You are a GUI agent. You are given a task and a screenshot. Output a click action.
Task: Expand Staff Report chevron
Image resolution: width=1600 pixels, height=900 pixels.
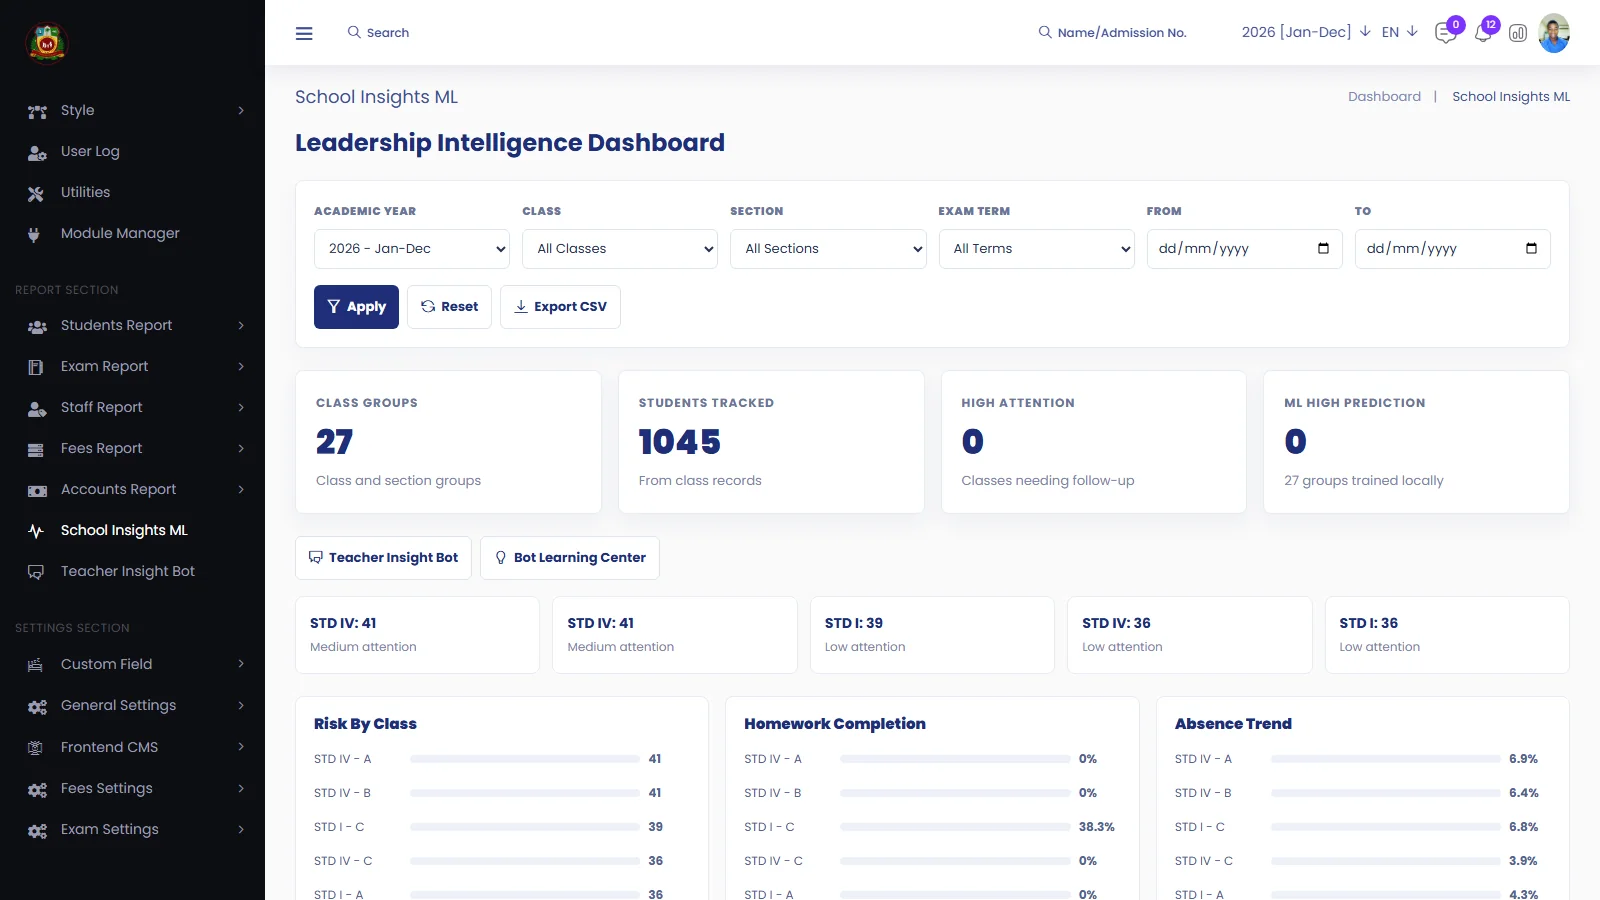click(241, 408)
